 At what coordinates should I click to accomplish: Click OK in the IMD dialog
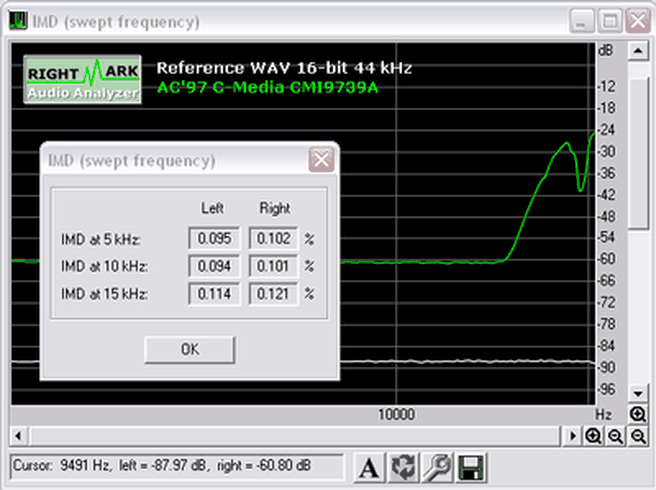click(x=190, y=349)
